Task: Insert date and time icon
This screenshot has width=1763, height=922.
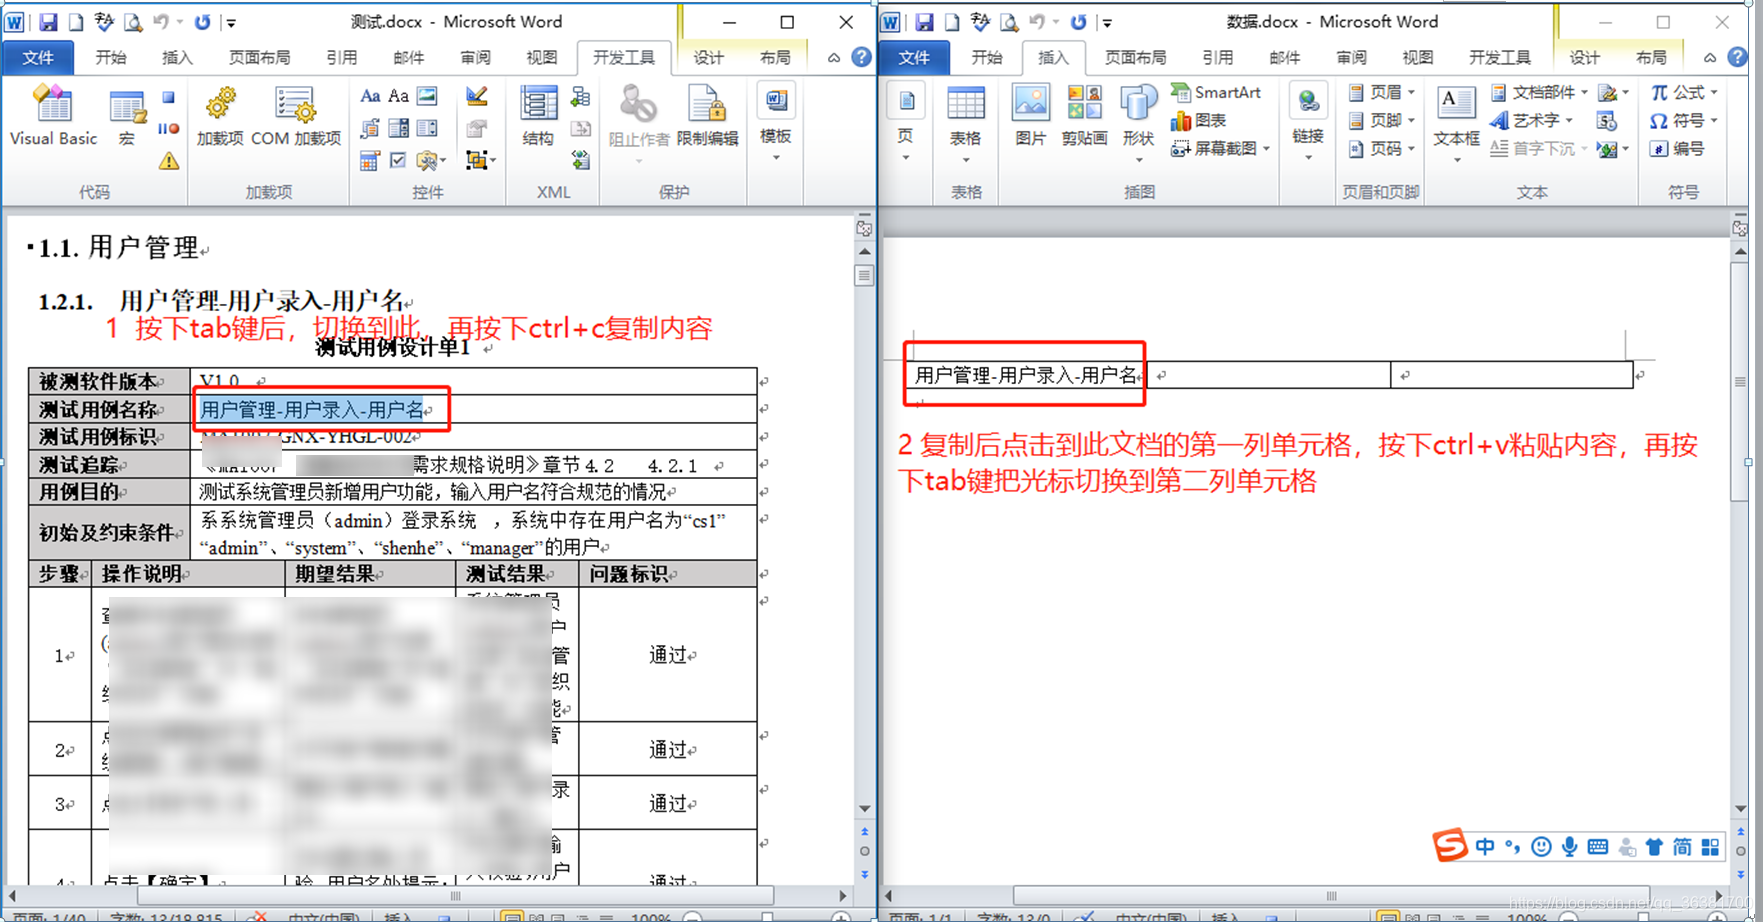Action: point(1607,121)
